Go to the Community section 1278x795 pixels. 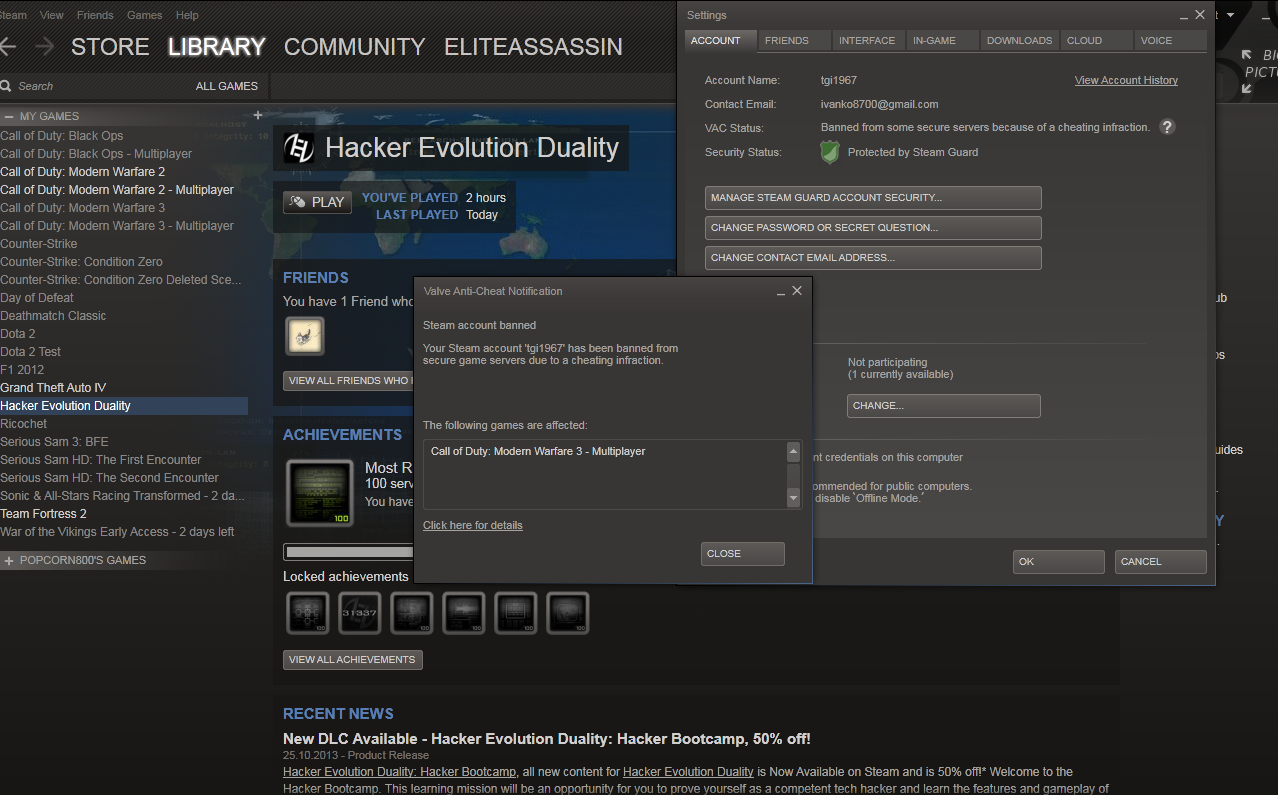355,47
